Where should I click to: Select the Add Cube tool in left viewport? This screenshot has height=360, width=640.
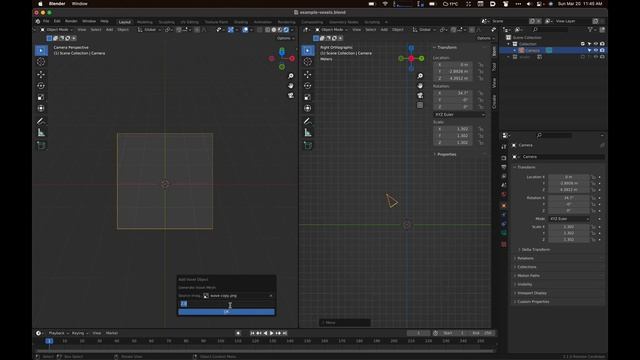(x=41, y=145)
